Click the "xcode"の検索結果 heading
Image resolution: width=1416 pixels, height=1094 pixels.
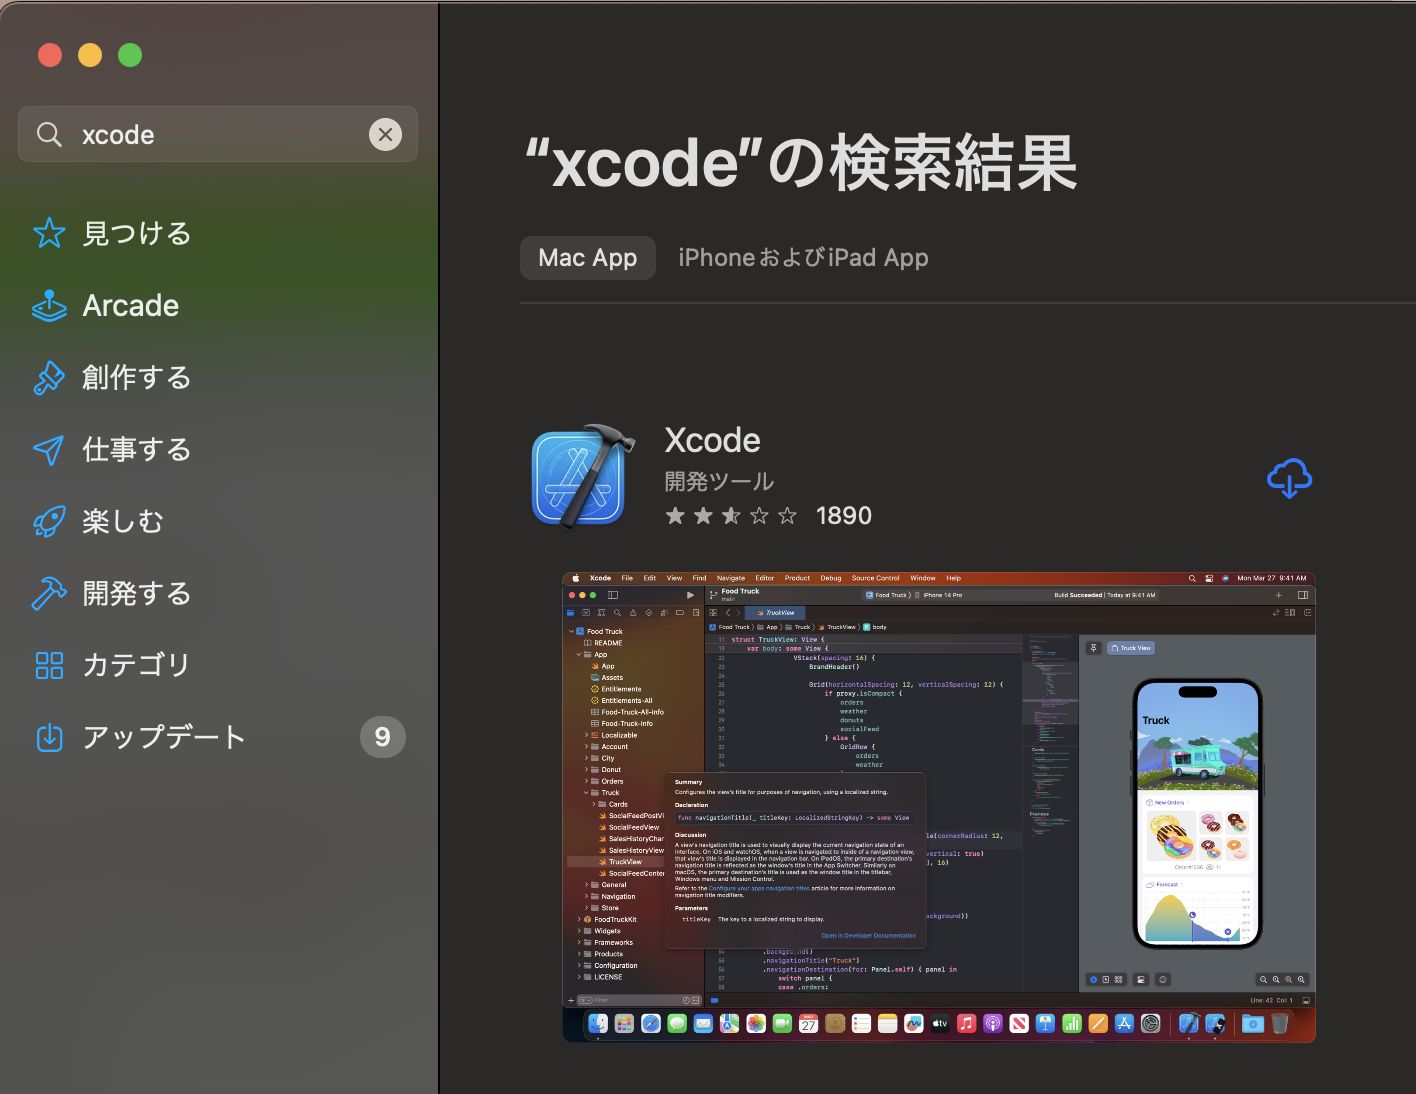(801, 163)
